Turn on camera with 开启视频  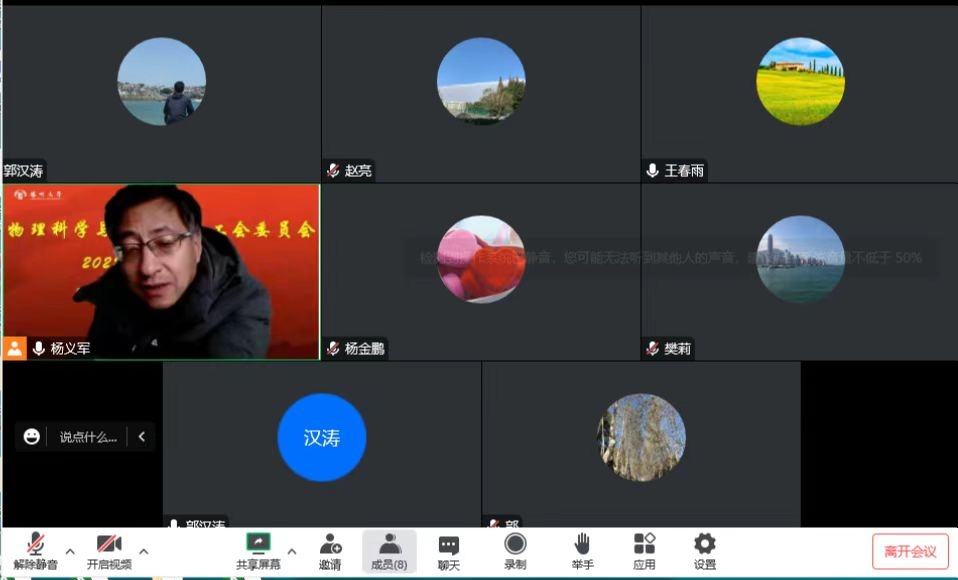[x=109, y=545]
